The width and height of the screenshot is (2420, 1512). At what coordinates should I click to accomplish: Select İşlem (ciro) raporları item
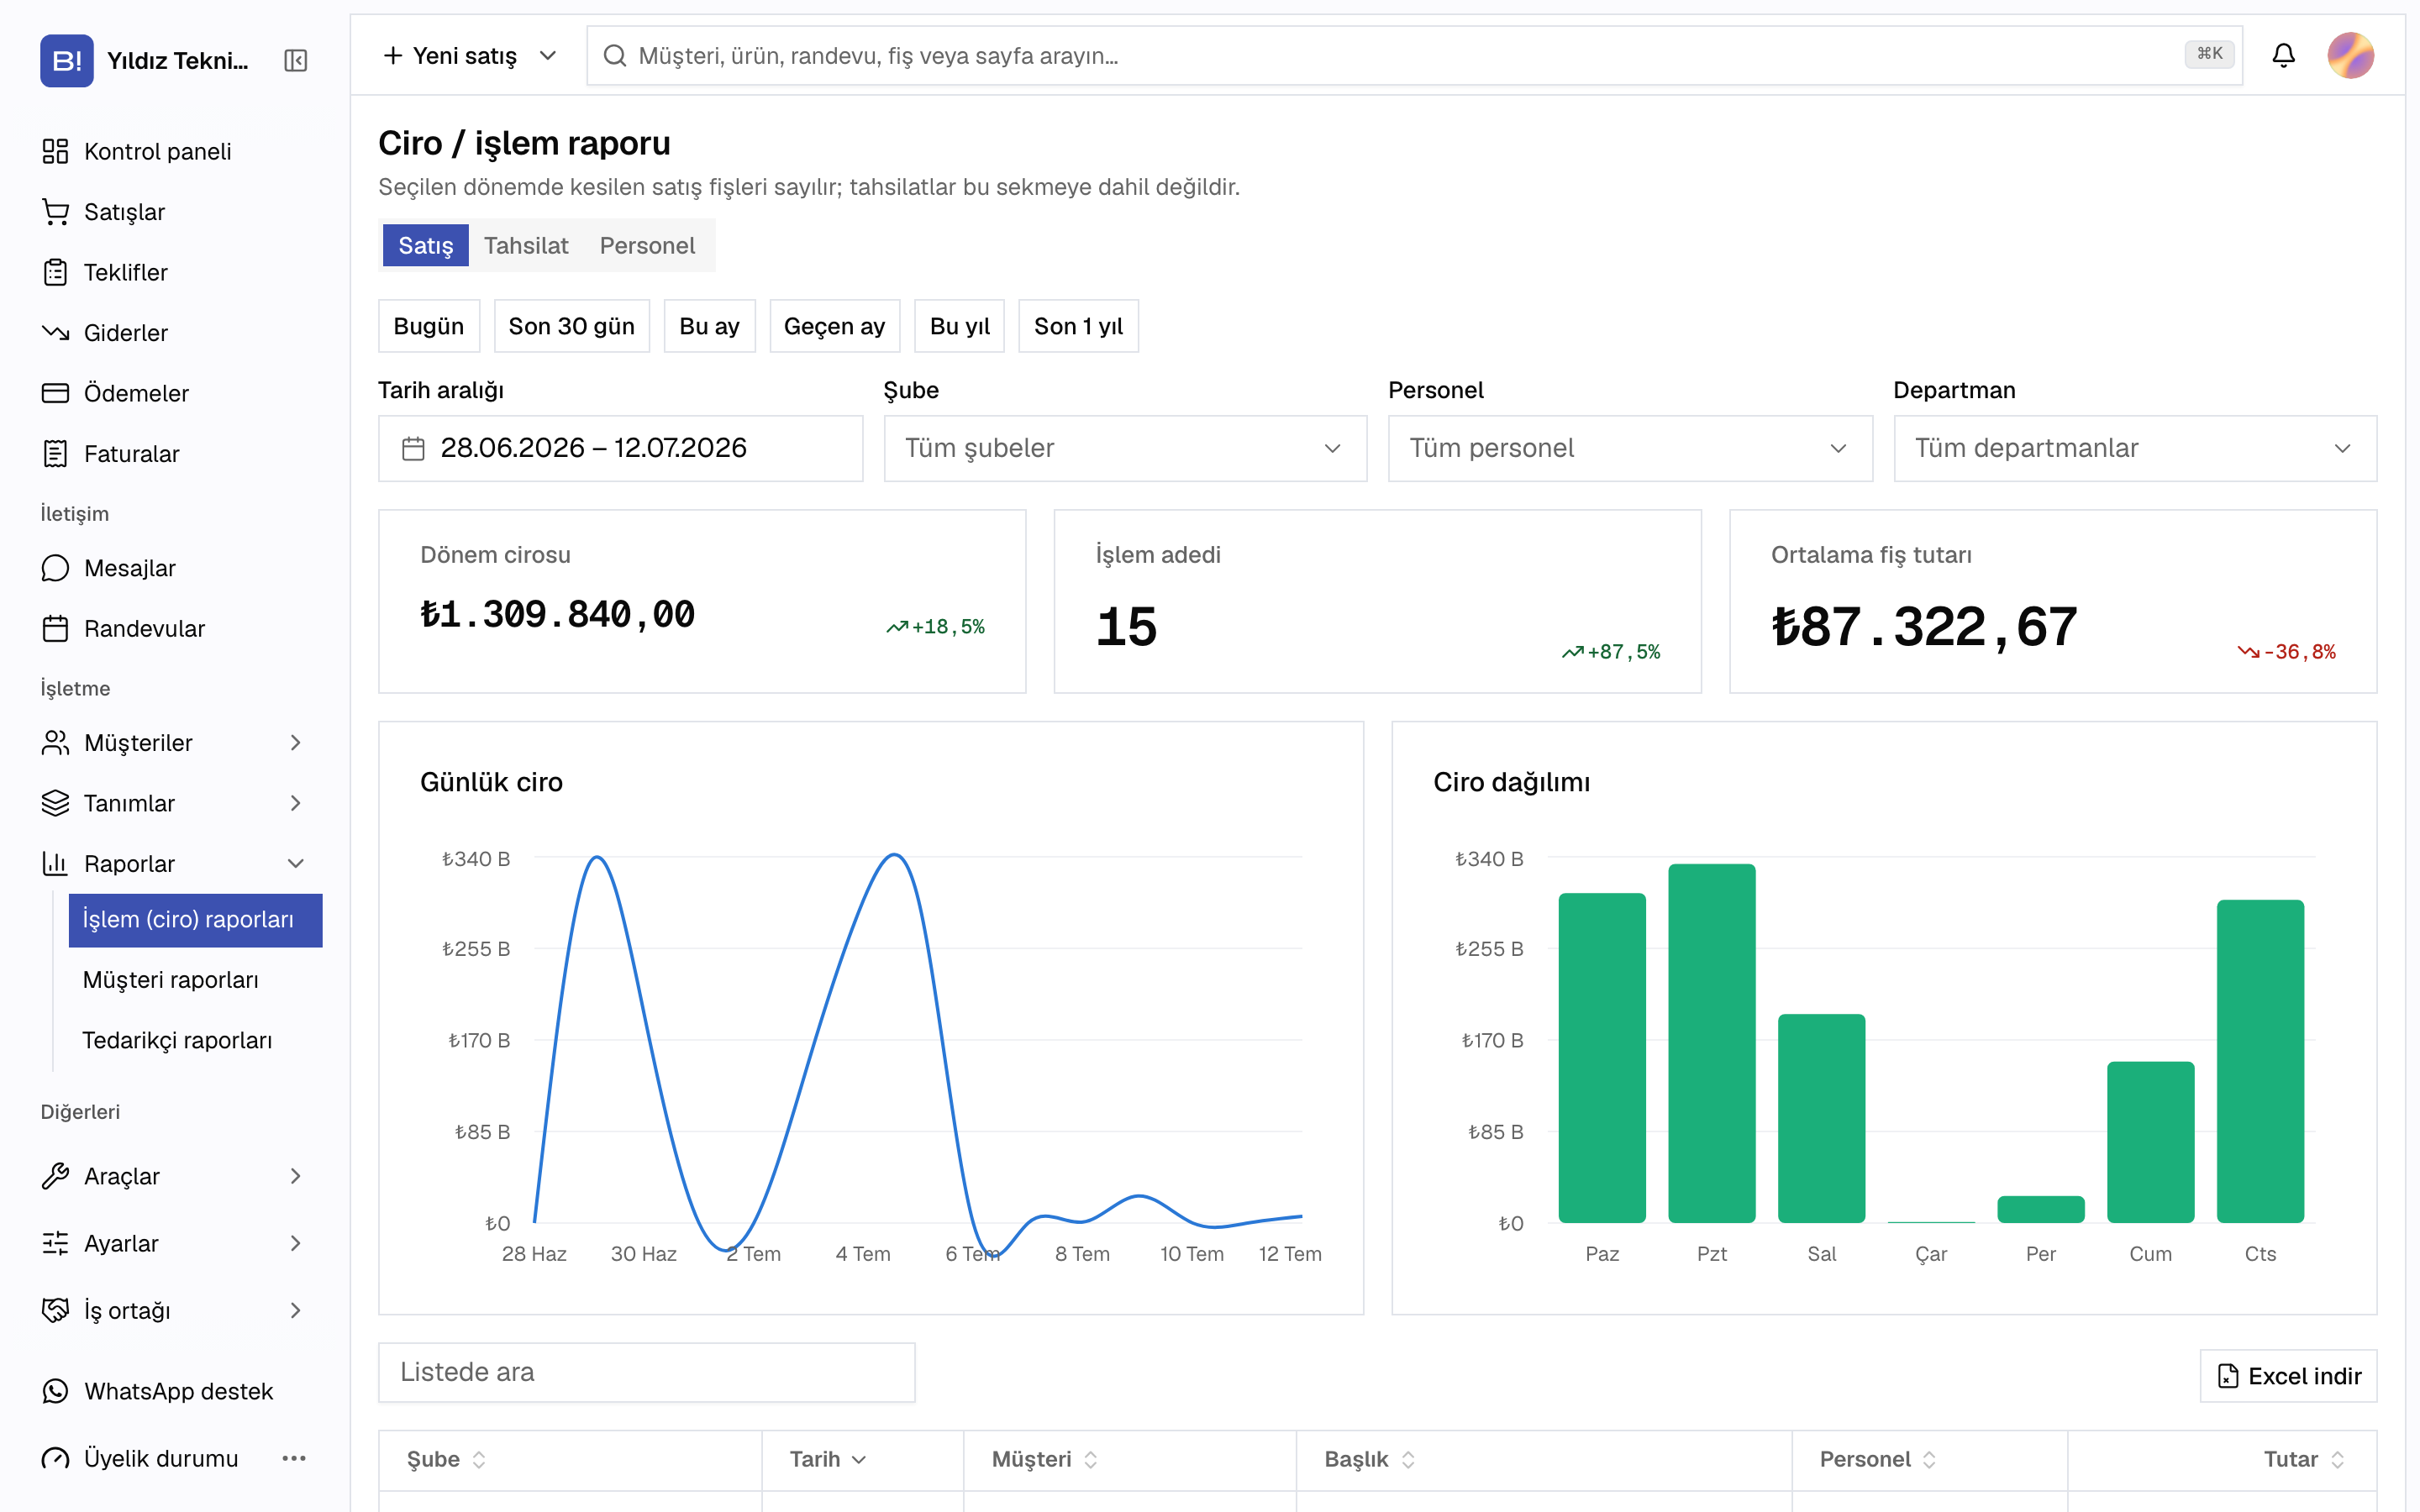195,920
